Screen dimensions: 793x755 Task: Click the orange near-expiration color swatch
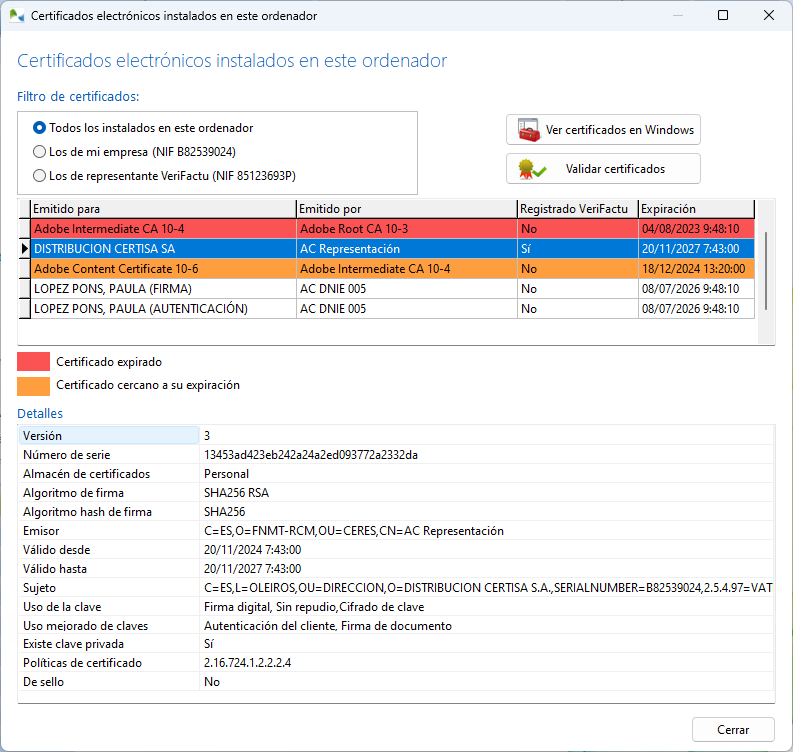click(x=33, y=385)
